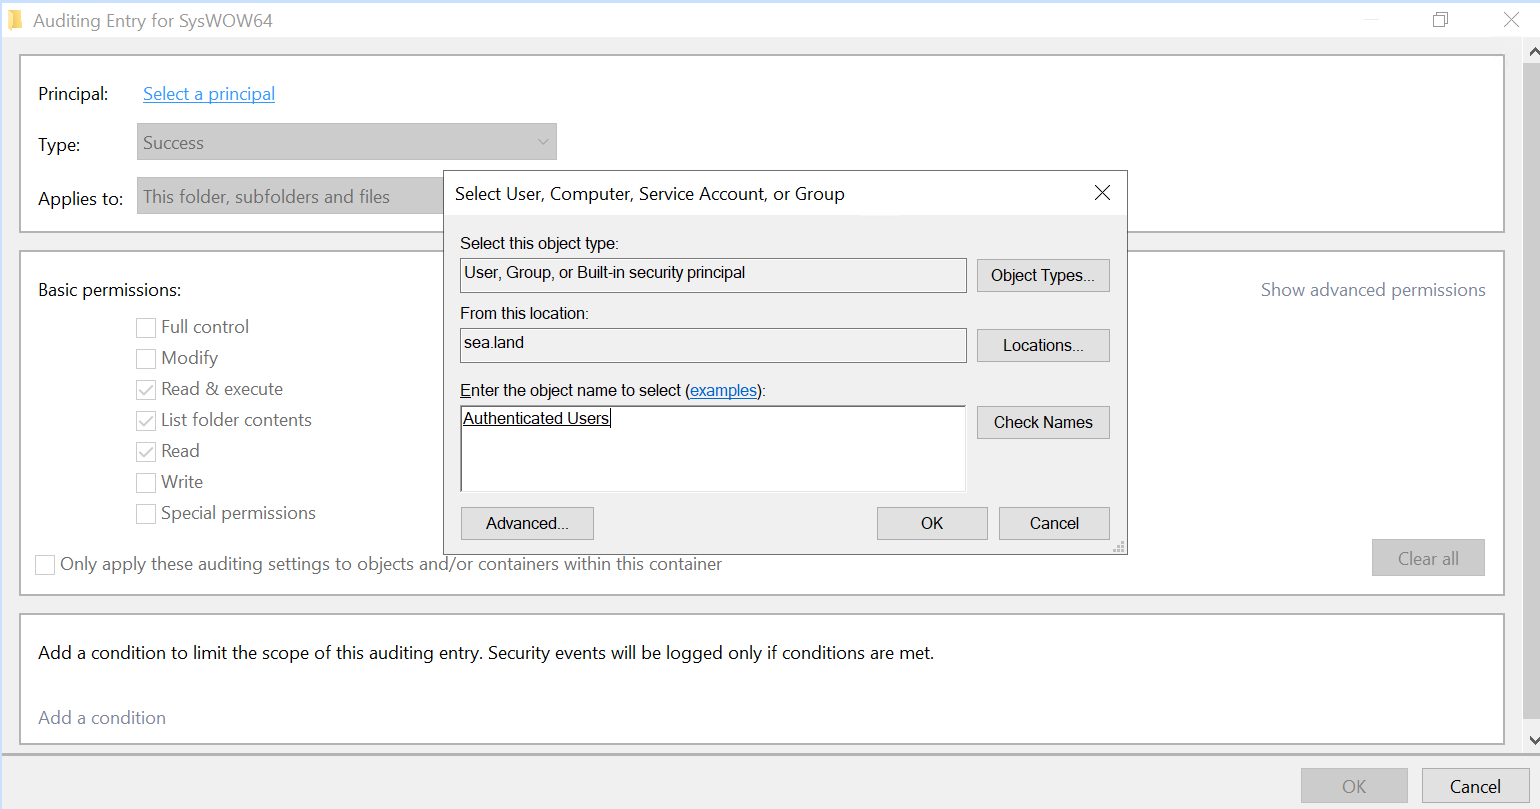Click the folder icon in the title bar

pyautogui.click(x=17, y=19)
